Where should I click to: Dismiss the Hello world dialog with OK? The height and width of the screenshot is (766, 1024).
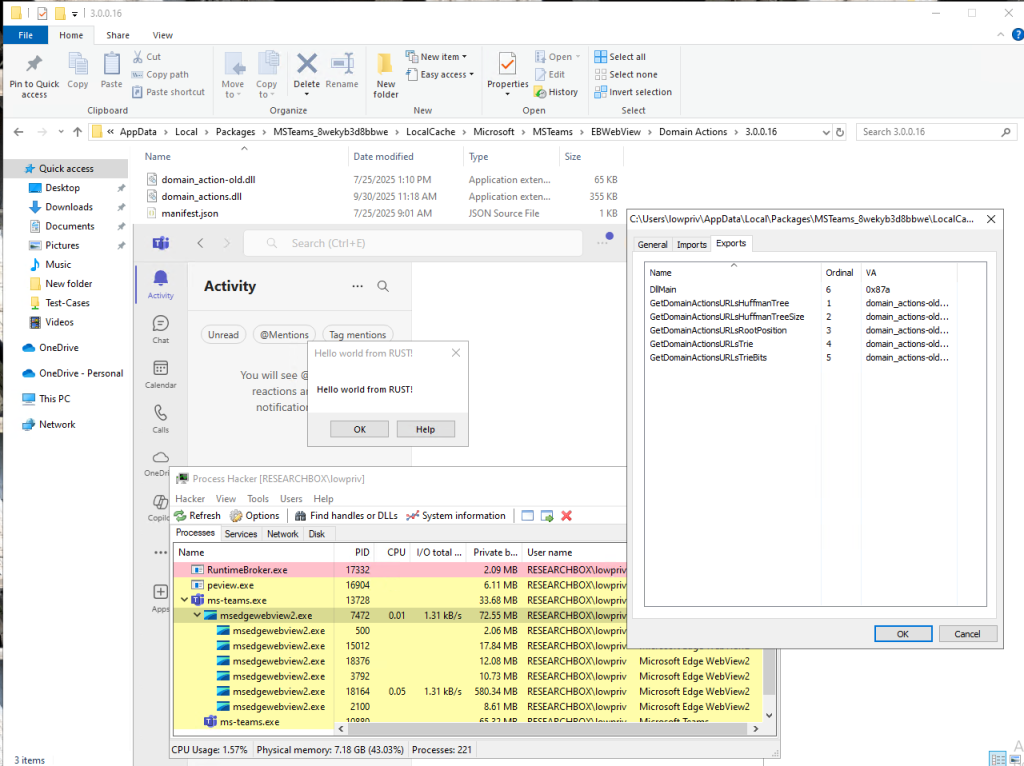click(x=359, y=428)
